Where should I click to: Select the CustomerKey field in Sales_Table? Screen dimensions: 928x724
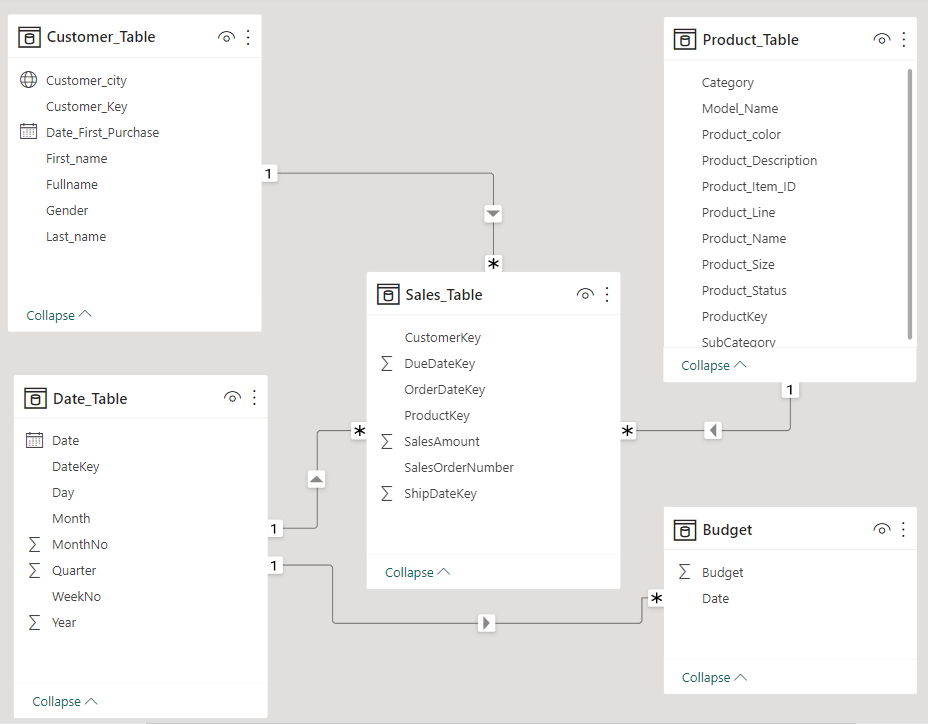[x=442, y=337]
